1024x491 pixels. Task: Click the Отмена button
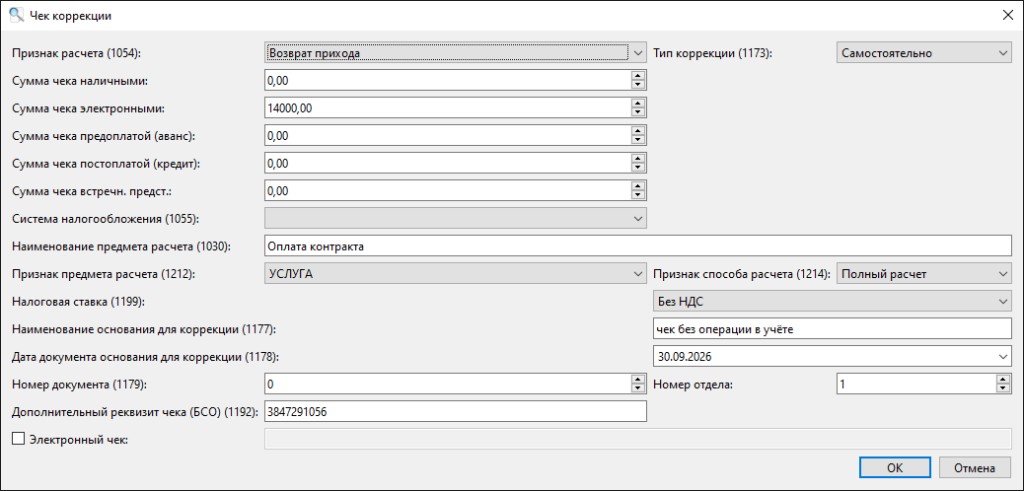click(x=974, y=467)
